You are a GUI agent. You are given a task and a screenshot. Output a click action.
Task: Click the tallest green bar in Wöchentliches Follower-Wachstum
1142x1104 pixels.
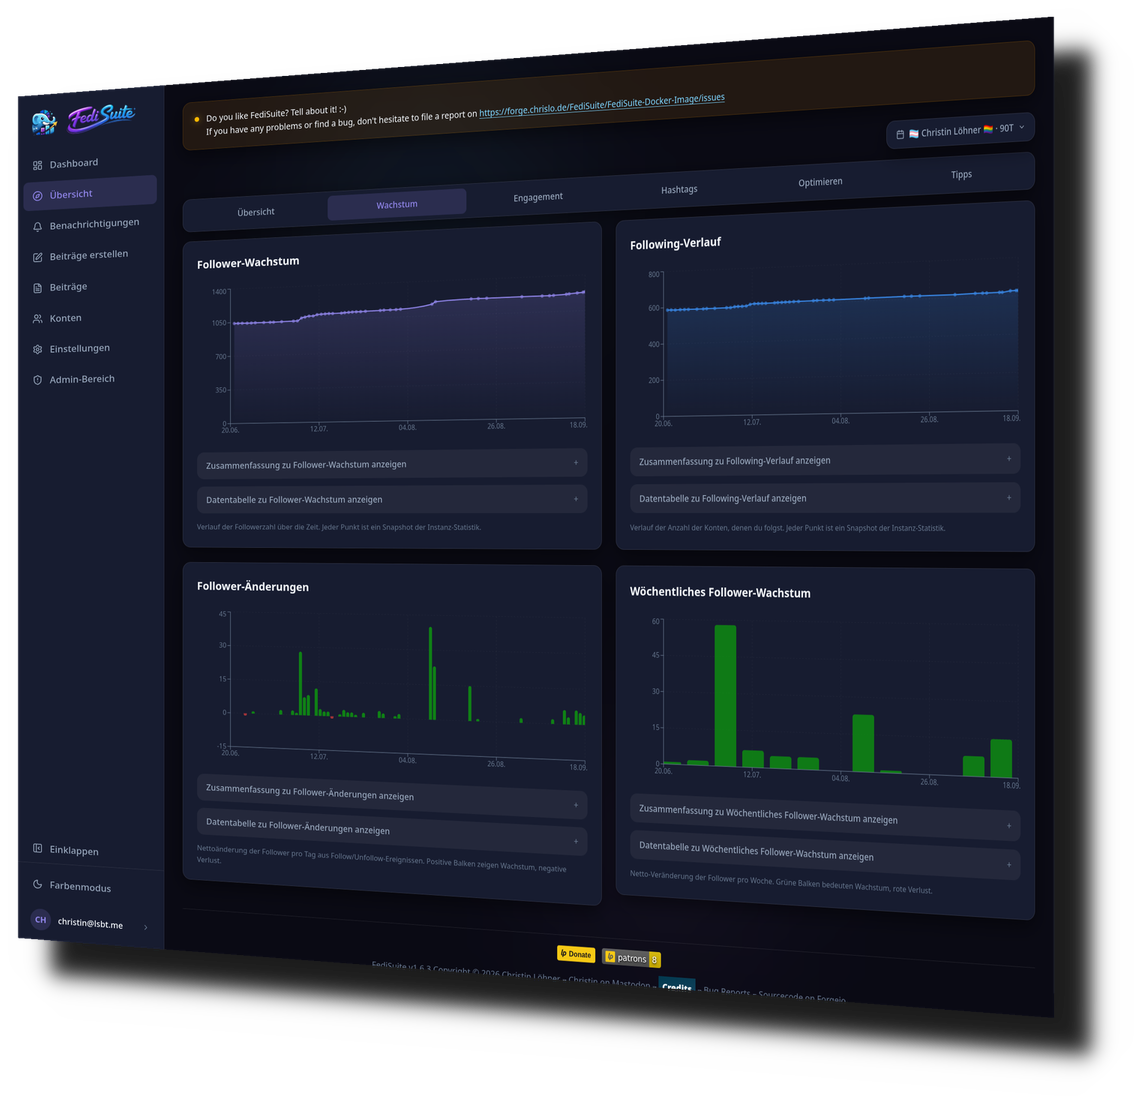pos(725,695)
